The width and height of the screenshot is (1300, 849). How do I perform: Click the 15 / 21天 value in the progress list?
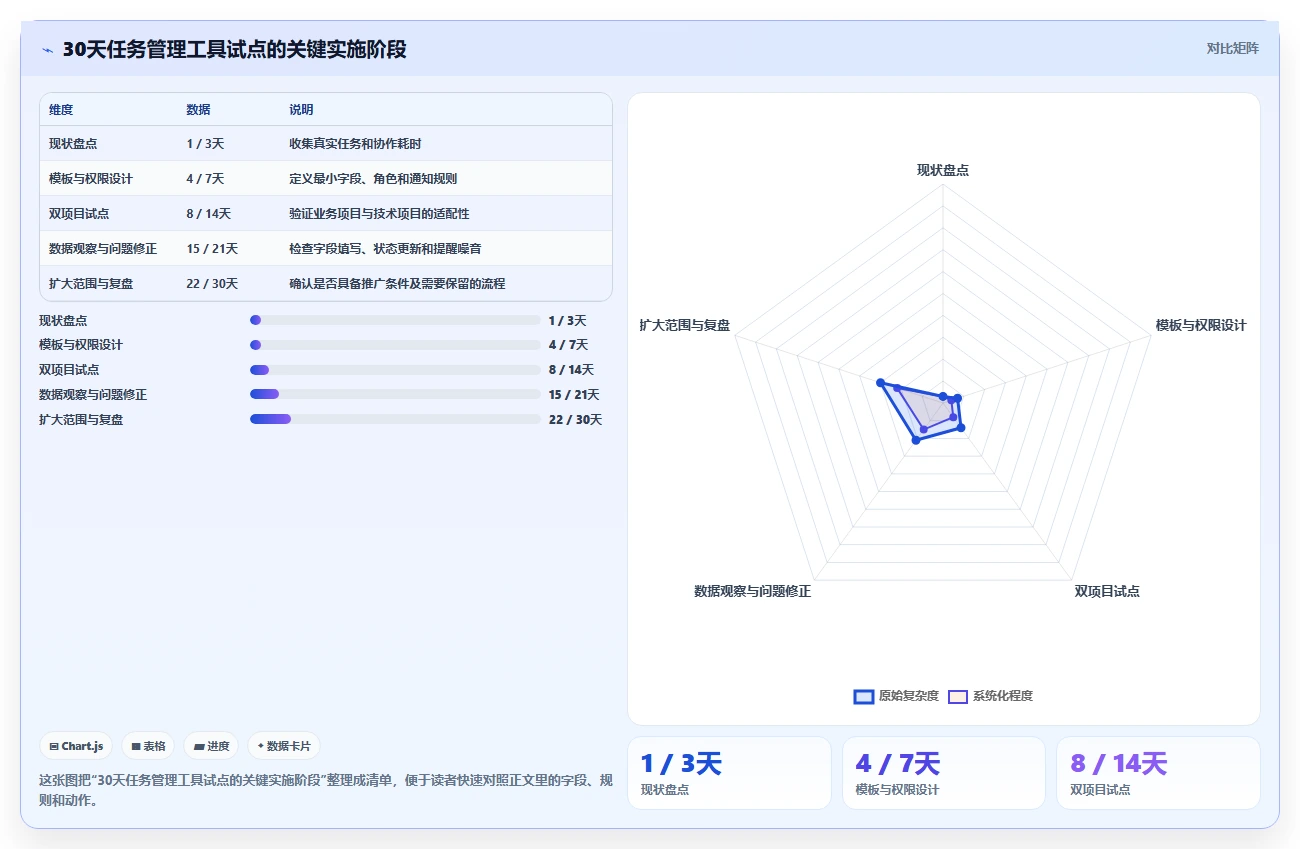[574, 395]
